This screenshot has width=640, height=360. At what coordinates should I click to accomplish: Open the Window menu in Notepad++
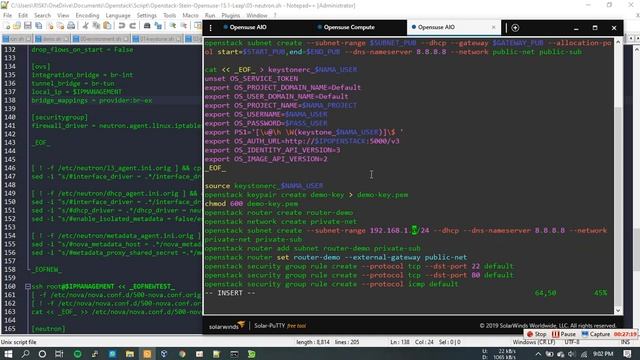[x=257, y=16]
